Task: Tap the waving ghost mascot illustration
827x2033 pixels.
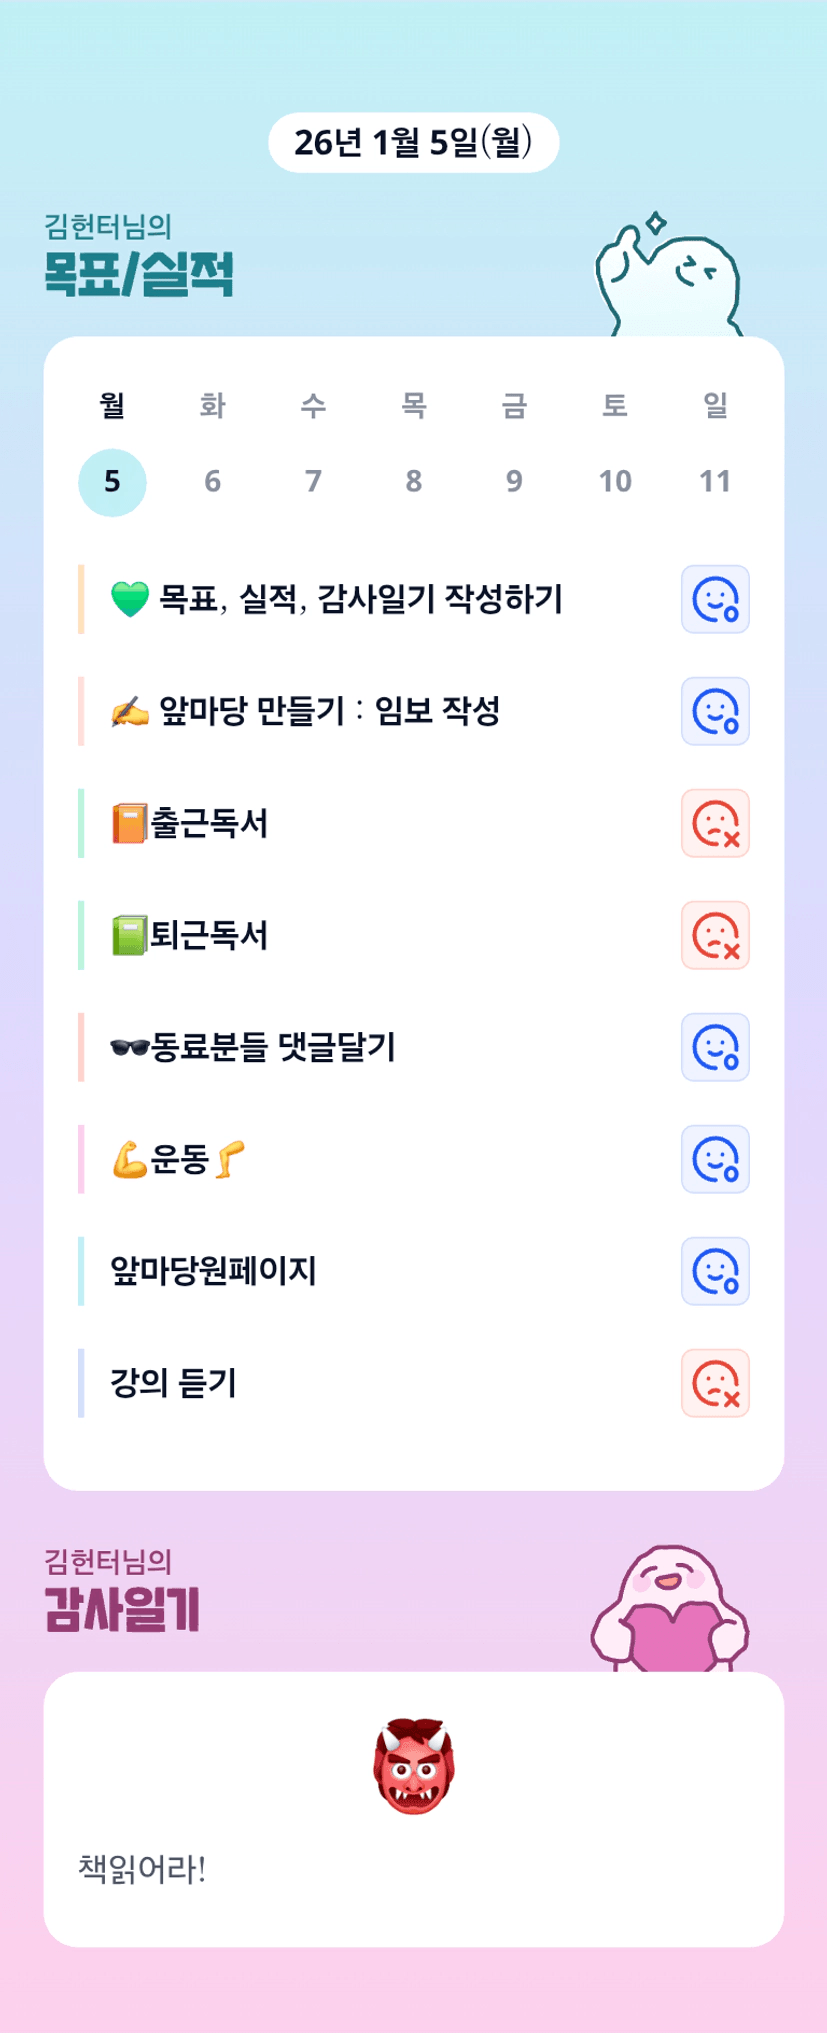Action: point(668,280)
